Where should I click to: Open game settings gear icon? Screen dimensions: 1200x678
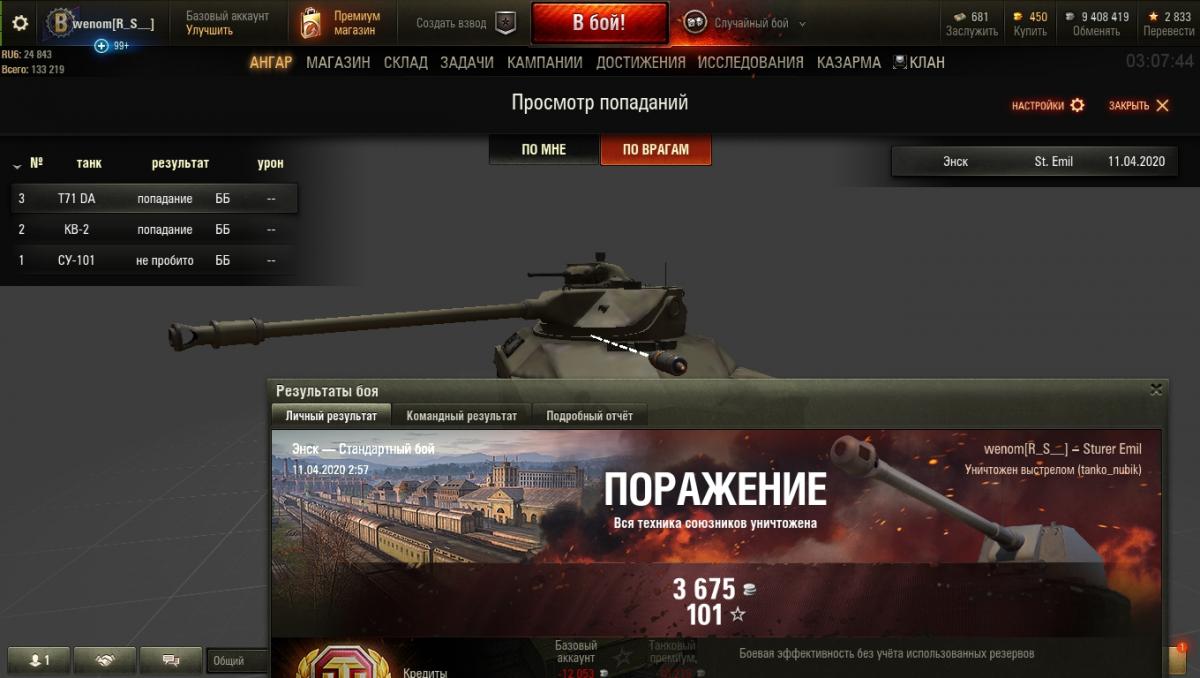(20, 23)
